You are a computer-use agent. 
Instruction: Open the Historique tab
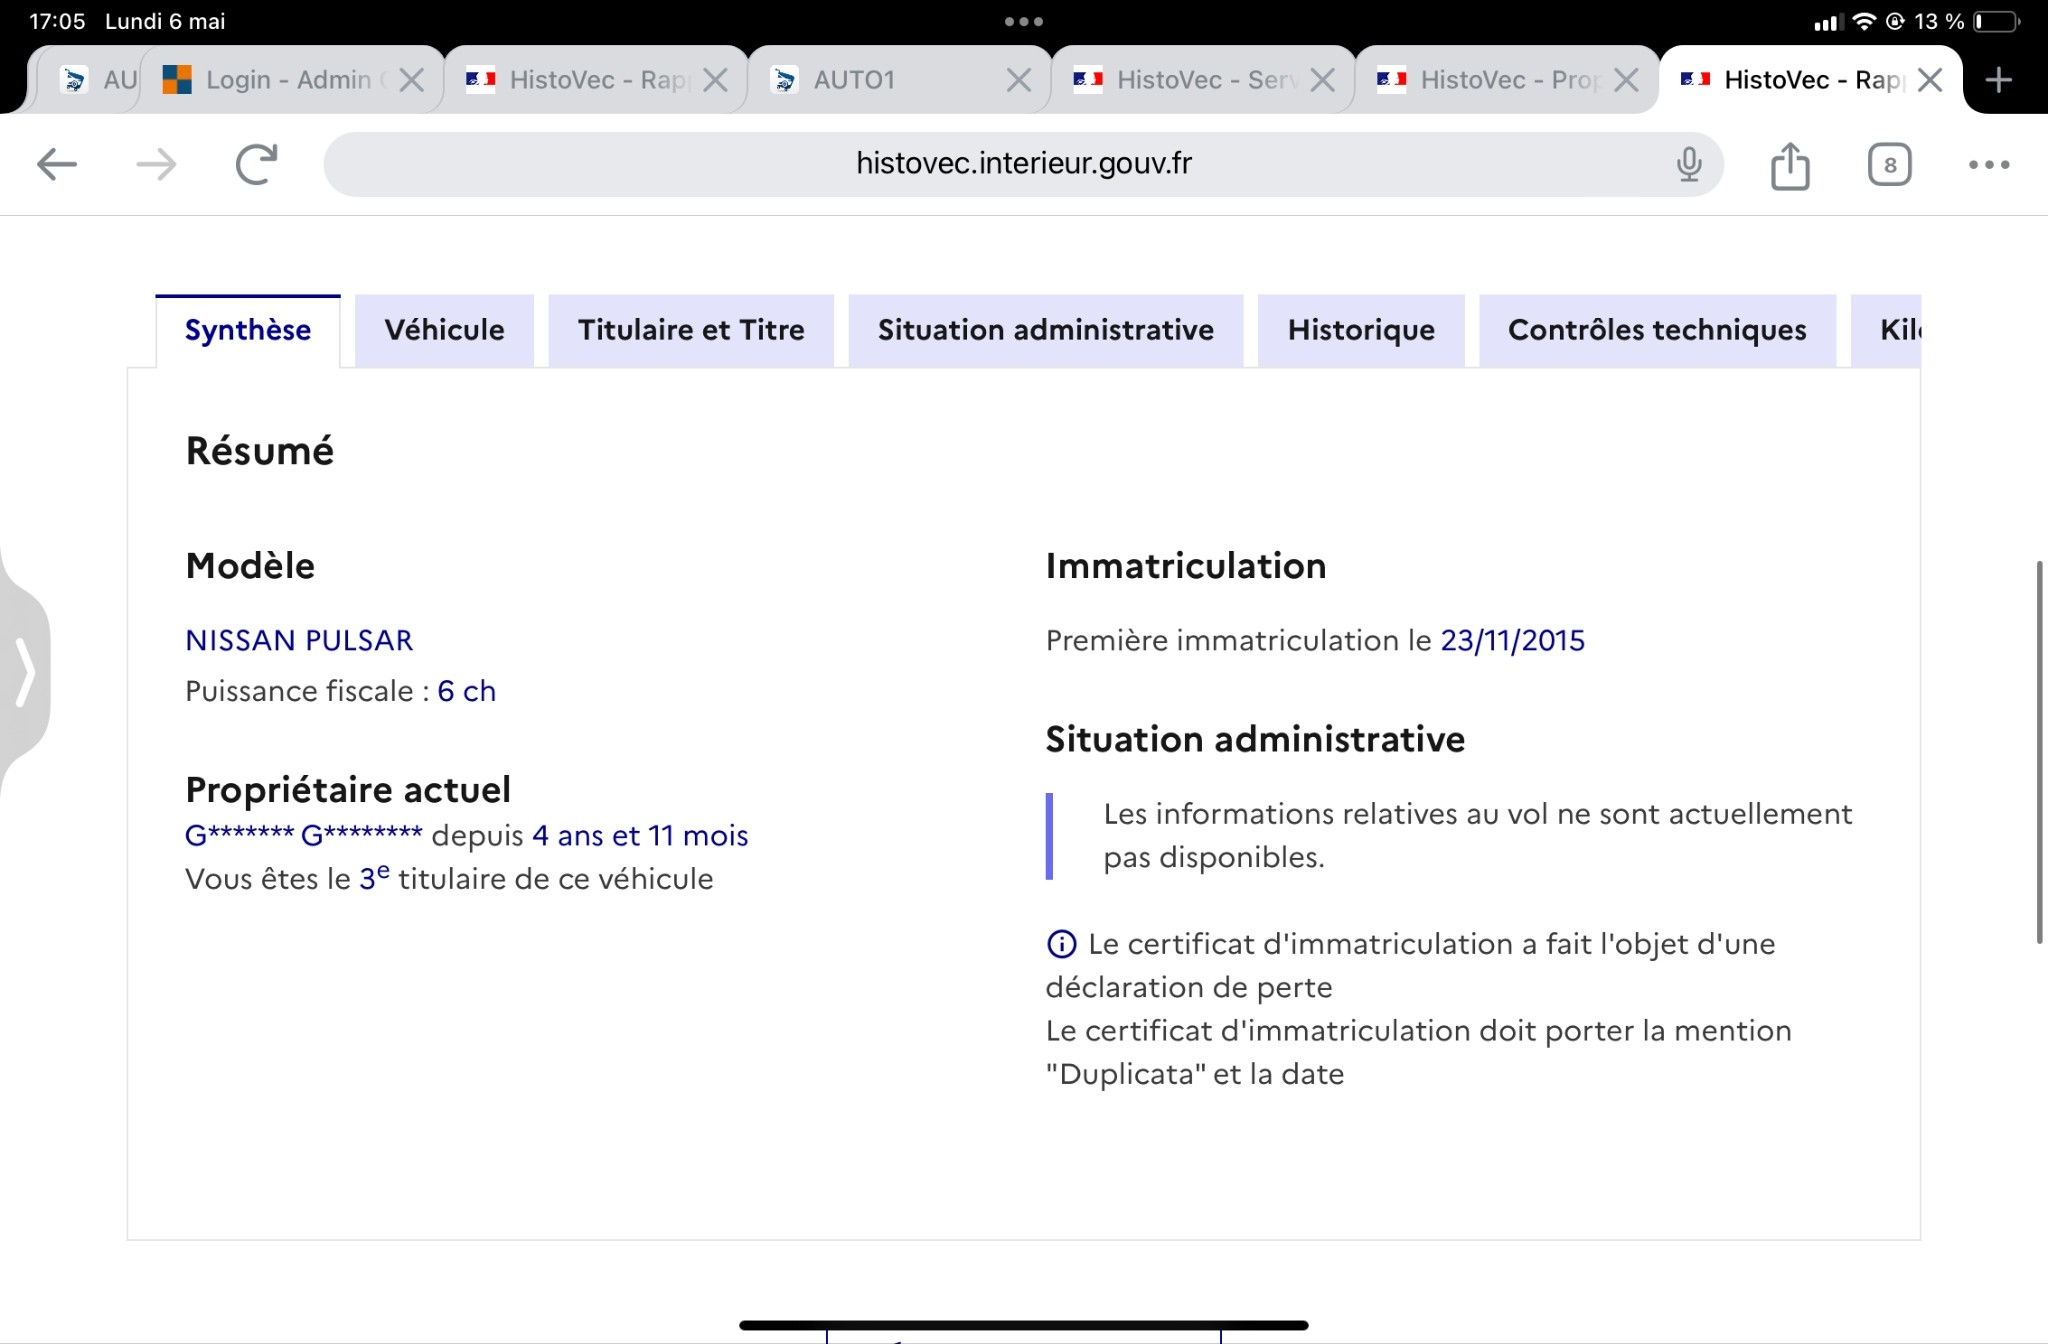click(x=1361, y=330)
